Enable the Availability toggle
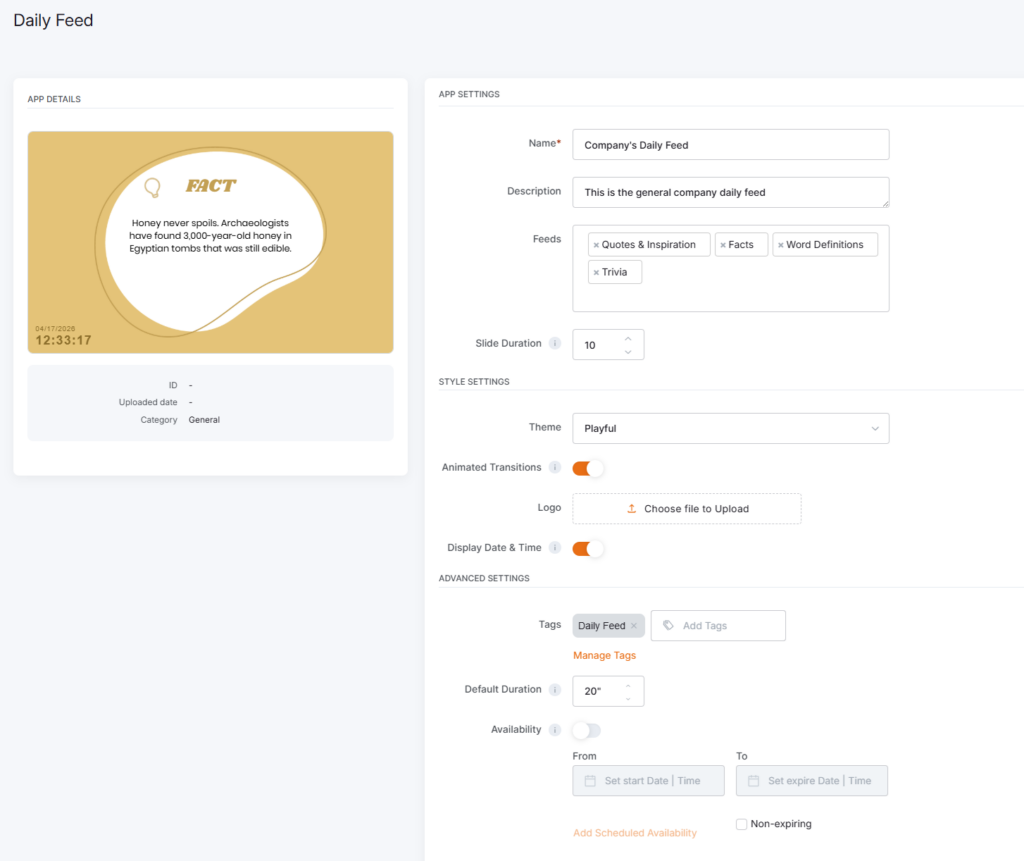The image size is (1024, 861). pos(587,730)
